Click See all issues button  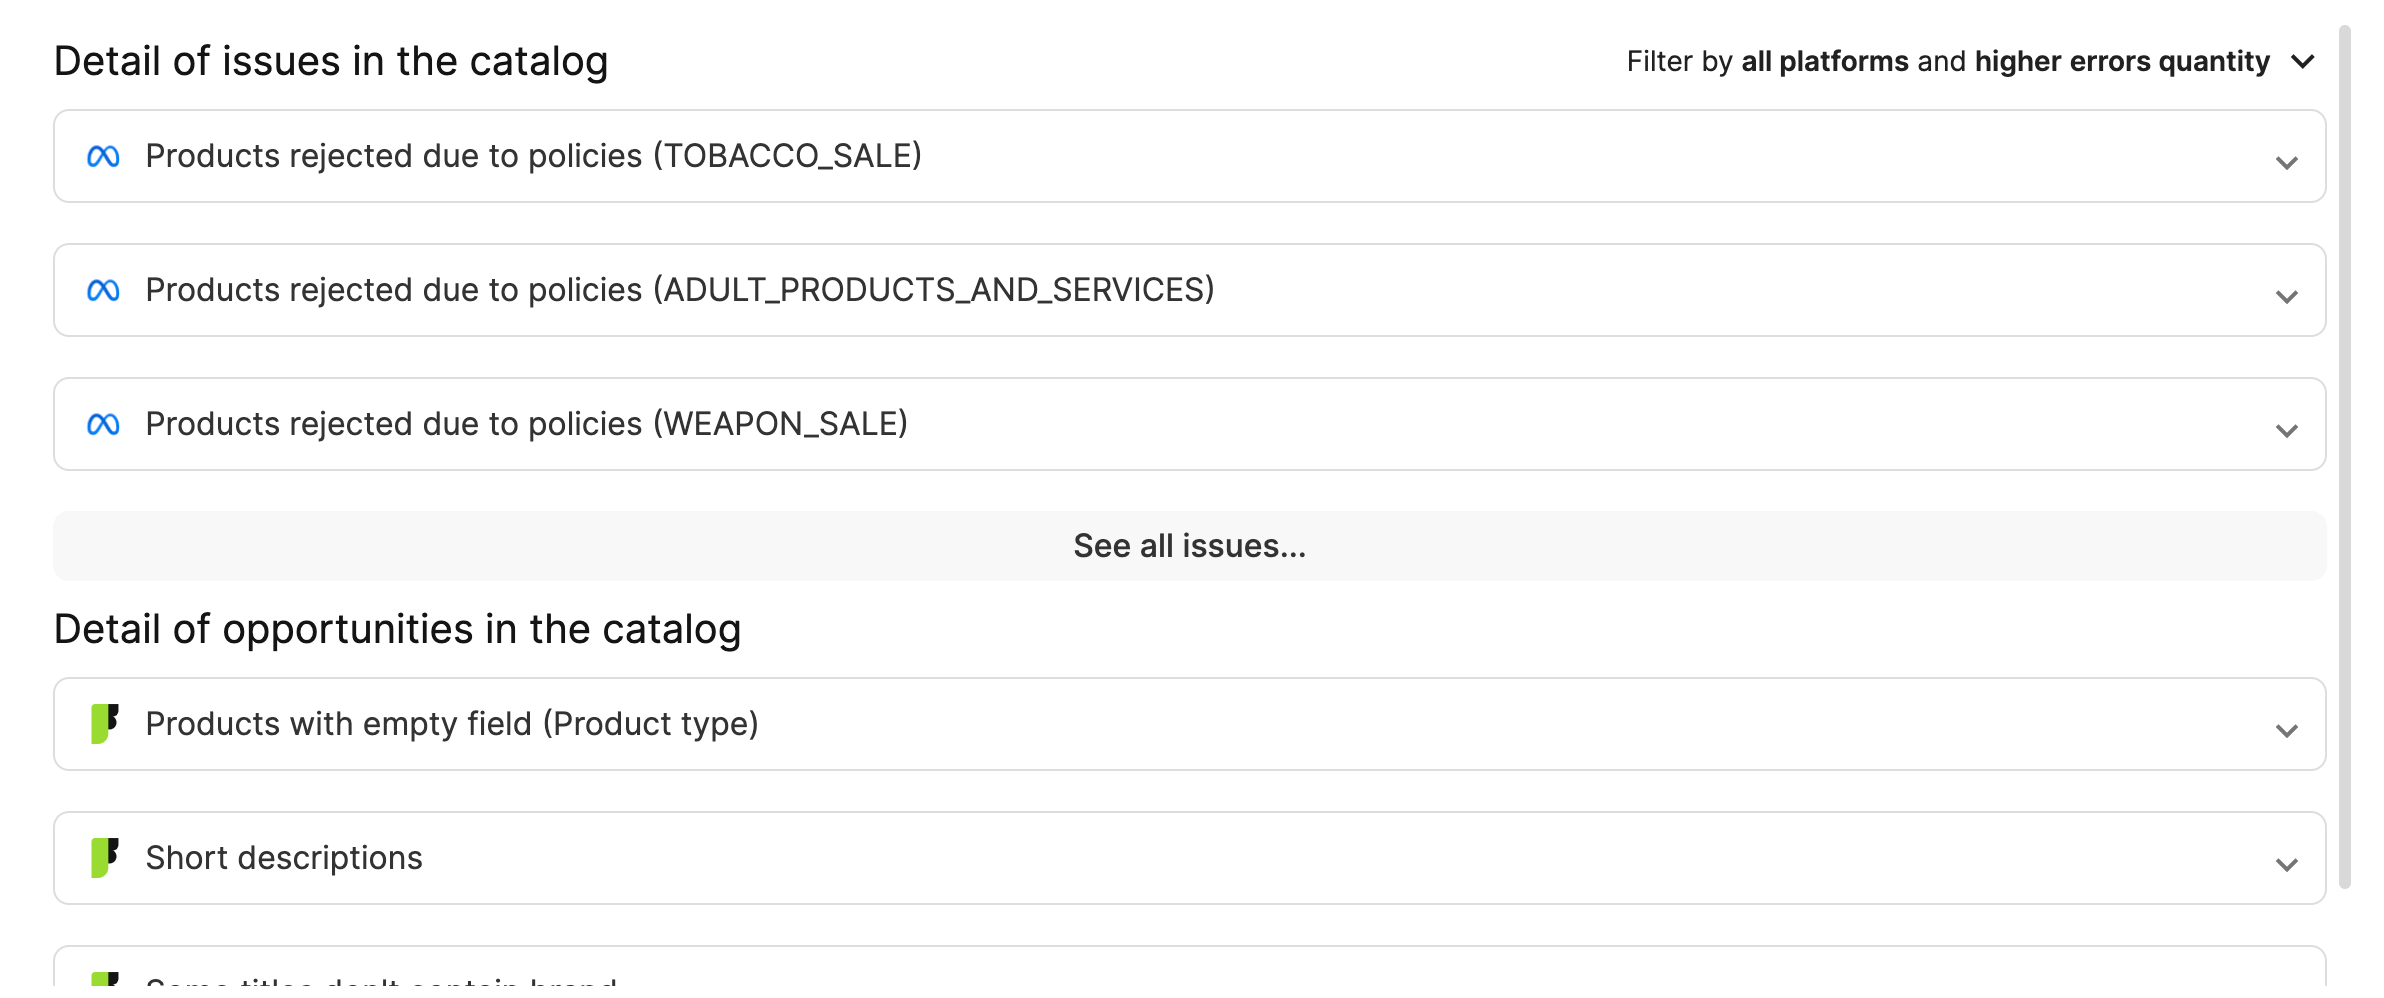click(x=1190, y=546)
